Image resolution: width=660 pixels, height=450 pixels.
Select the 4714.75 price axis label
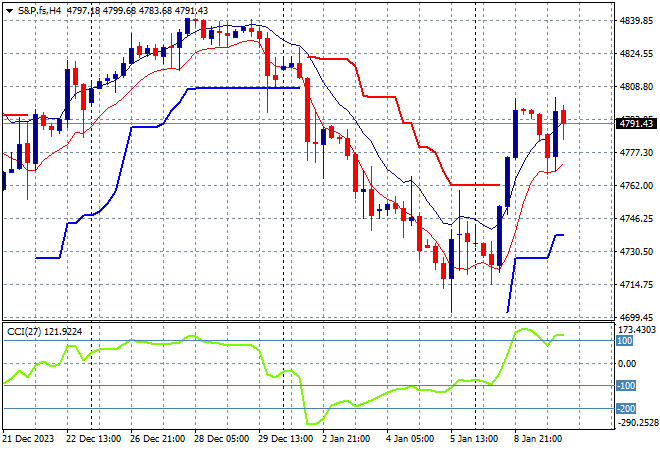pyautogui.click(x=634, y=285)
